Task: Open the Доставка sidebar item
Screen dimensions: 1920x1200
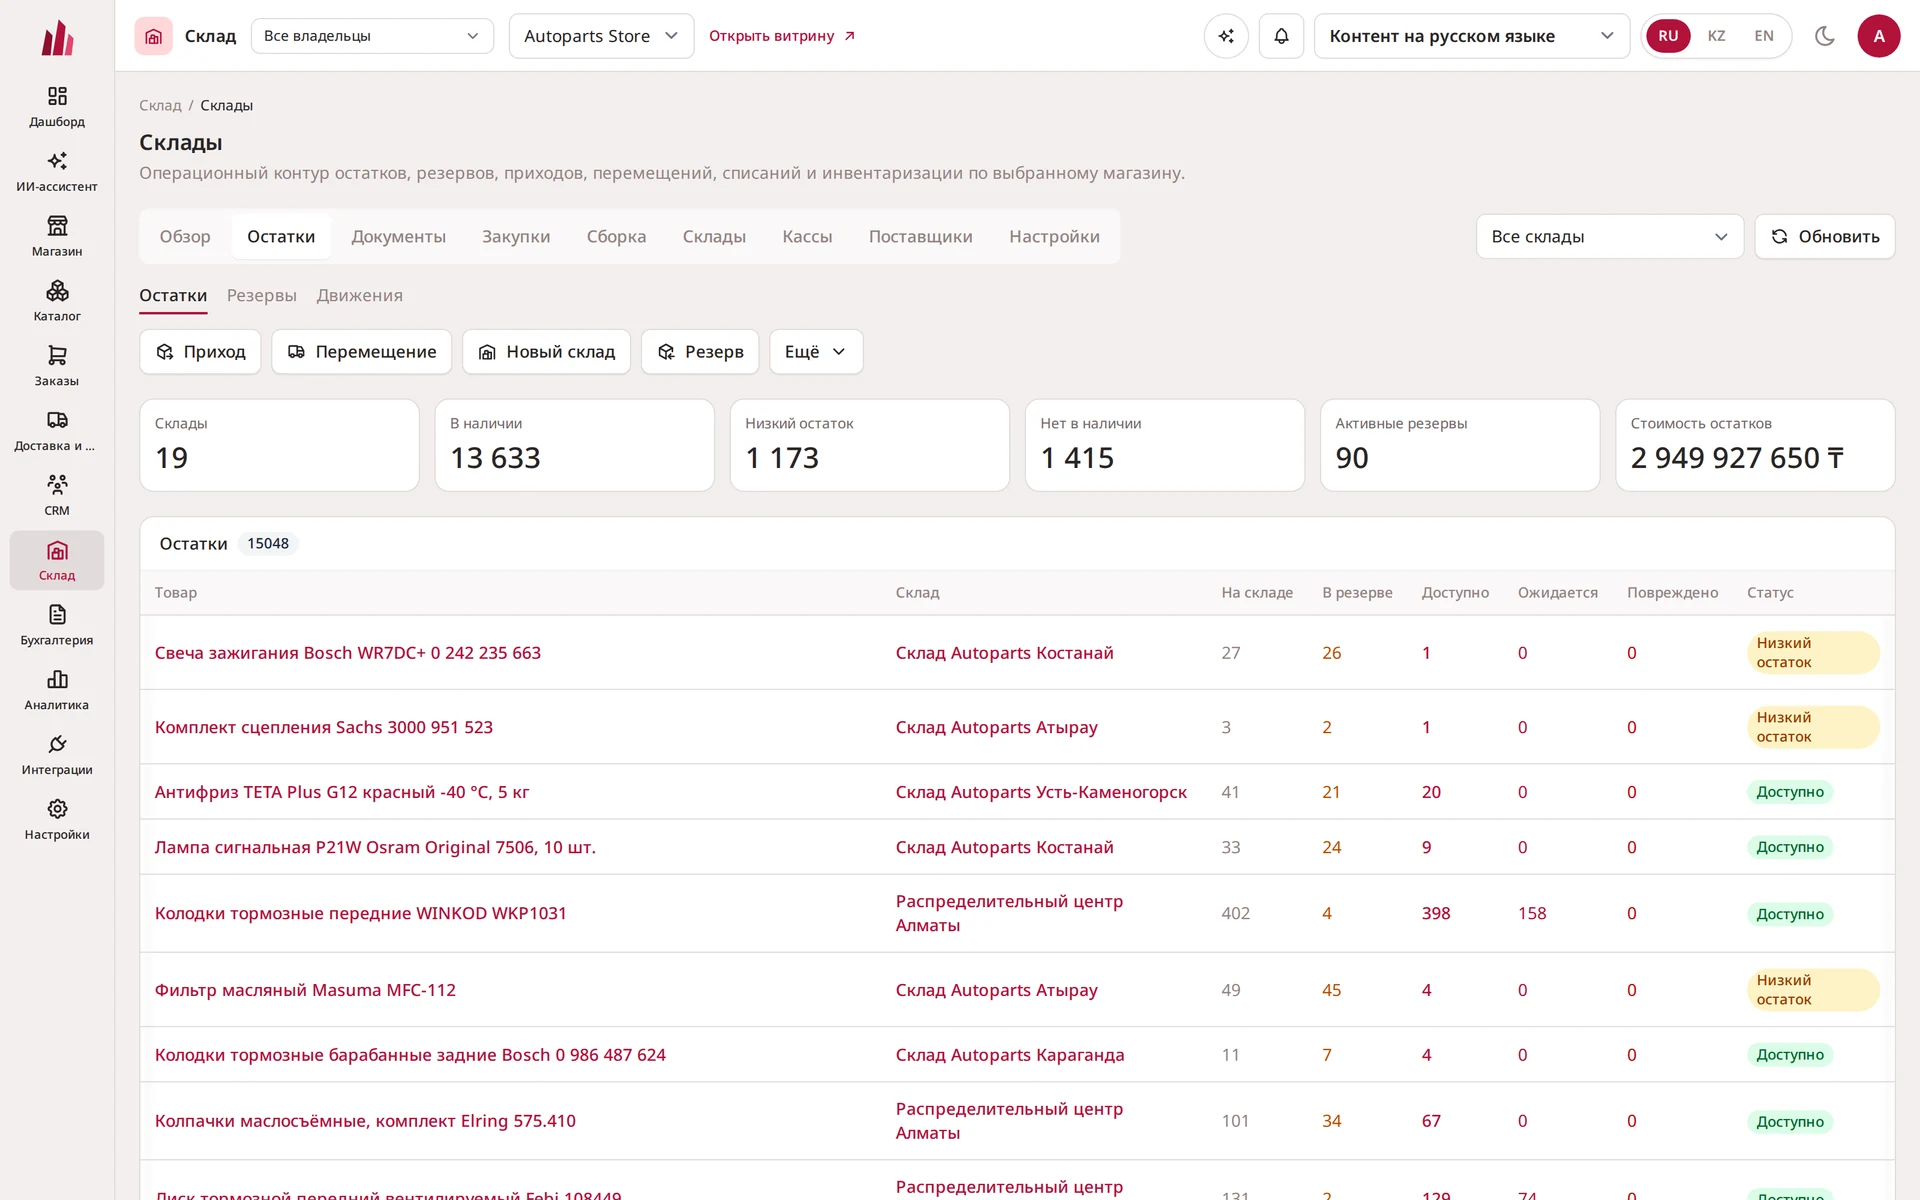Action: coord(57,431)
